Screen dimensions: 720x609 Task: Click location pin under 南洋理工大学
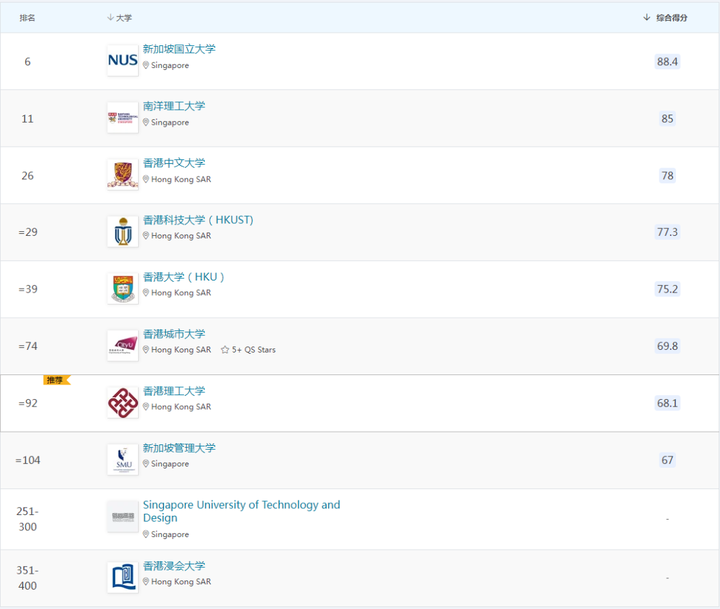coord(146,122)
